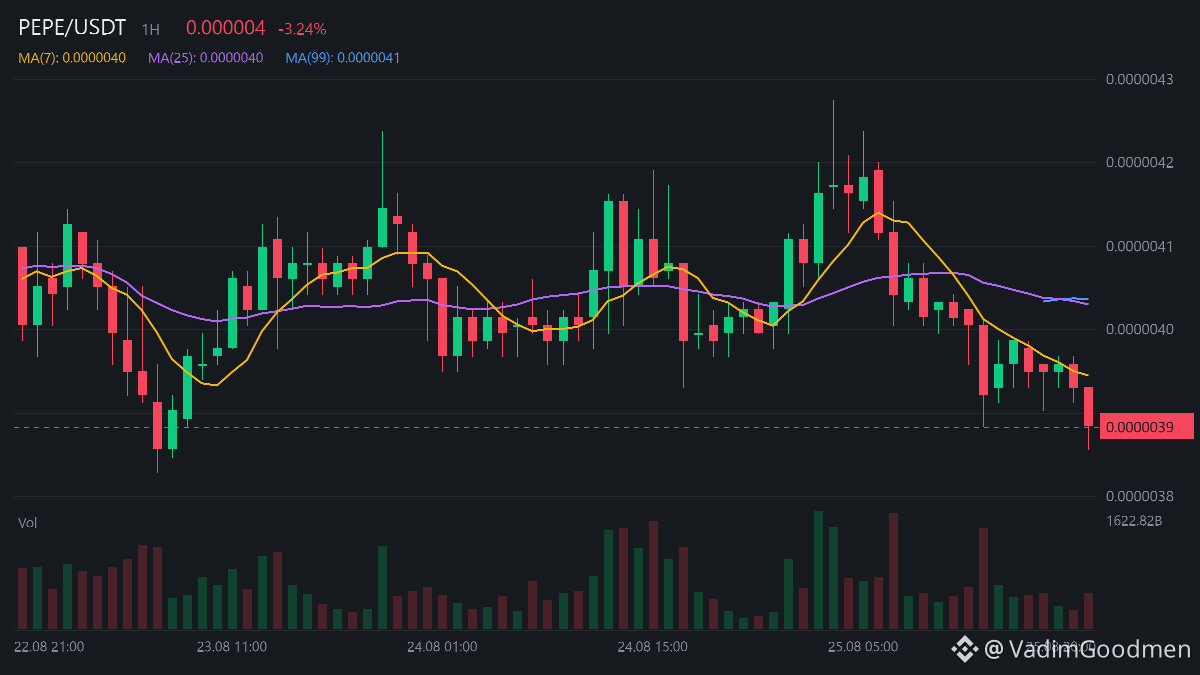Image resolution: width=1200 pixels, height=675 pixels.
Task: Click the 25.08 05:00 time axis label
Action: point(863,647)
